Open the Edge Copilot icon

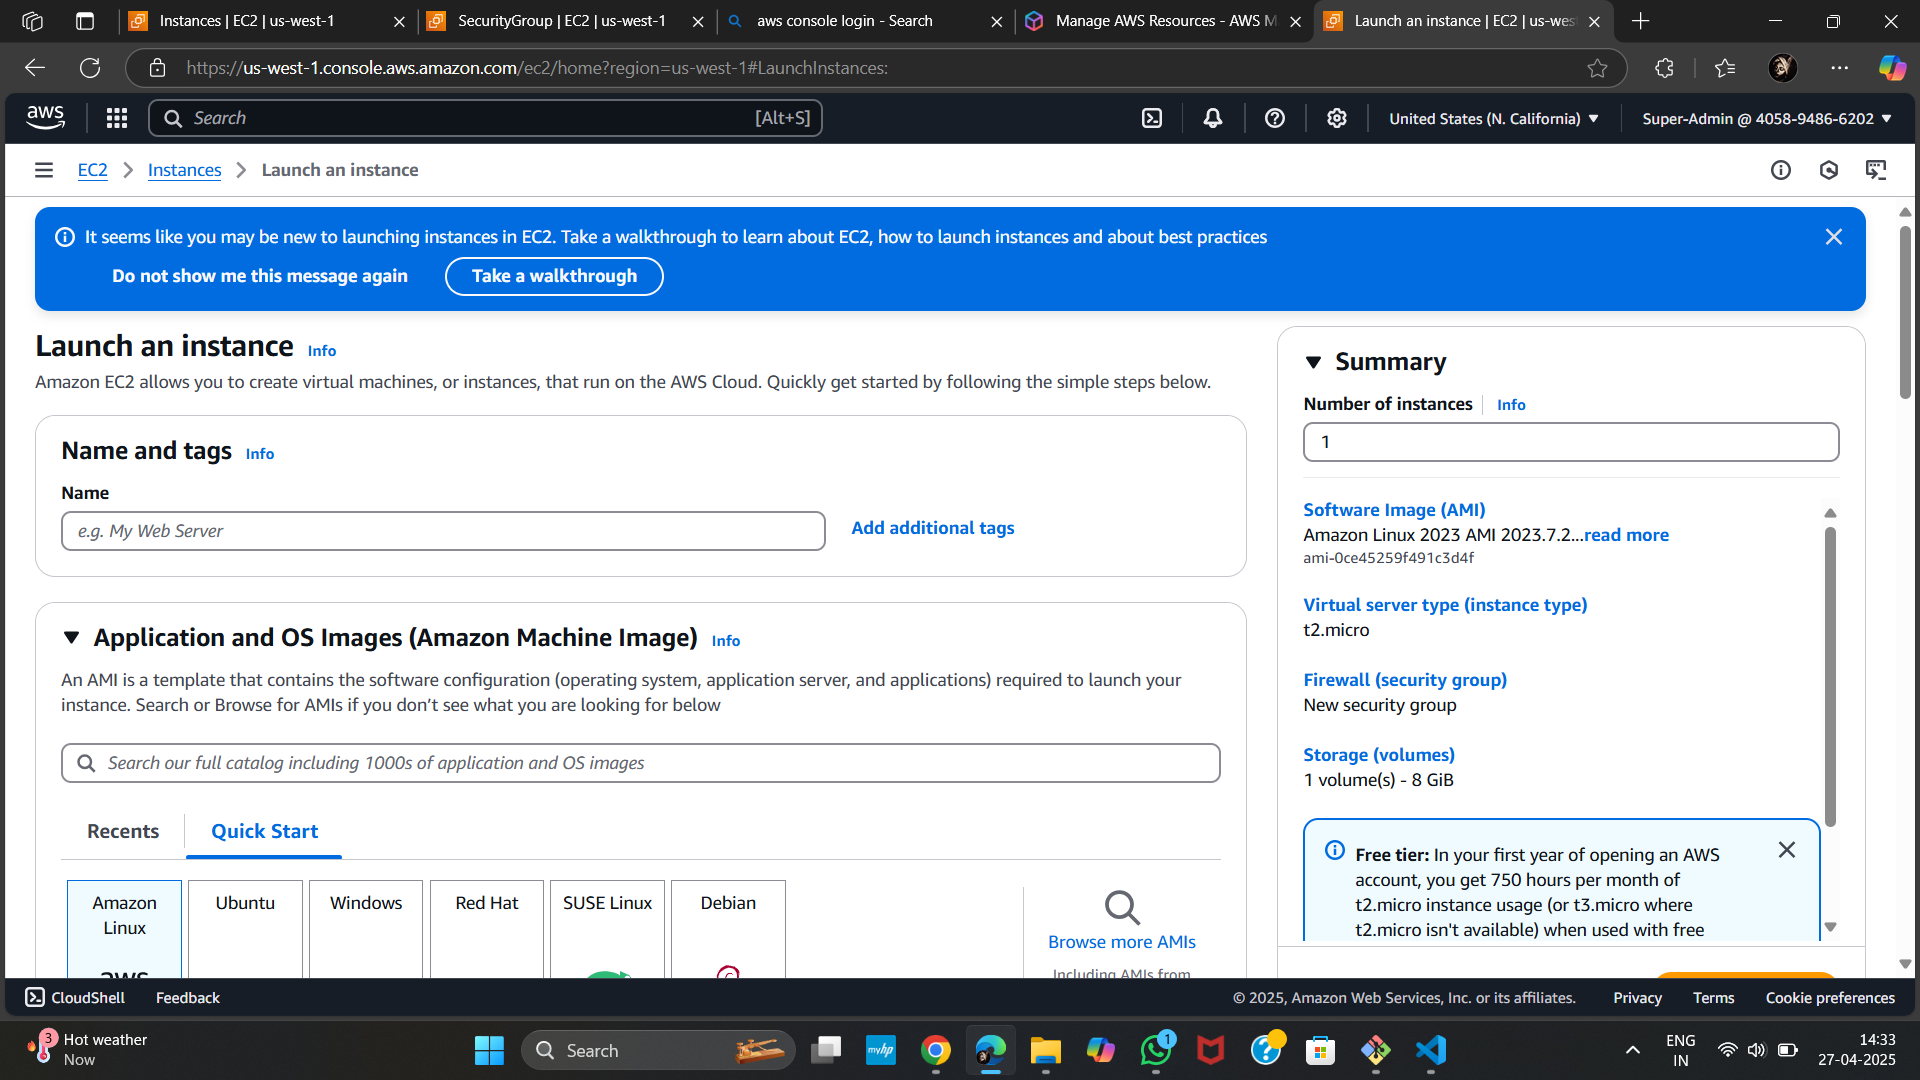tap(1892, 68)
